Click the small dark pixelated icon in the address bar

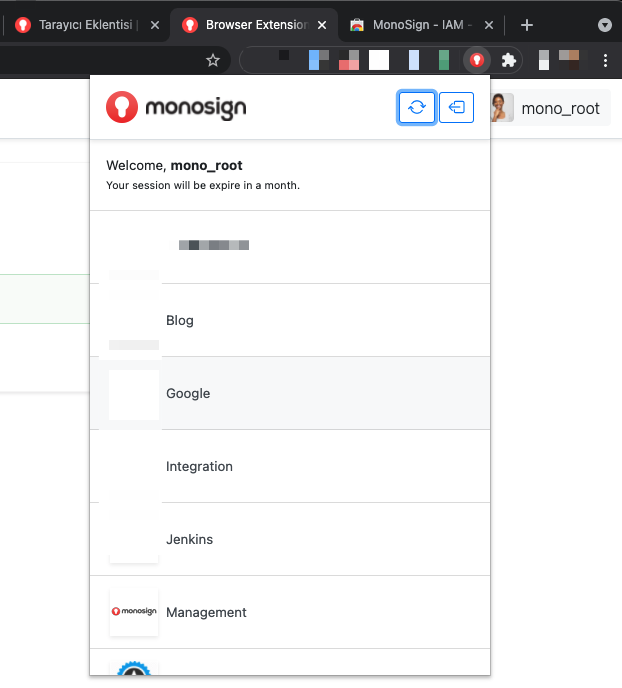click(x=284, y=55)
